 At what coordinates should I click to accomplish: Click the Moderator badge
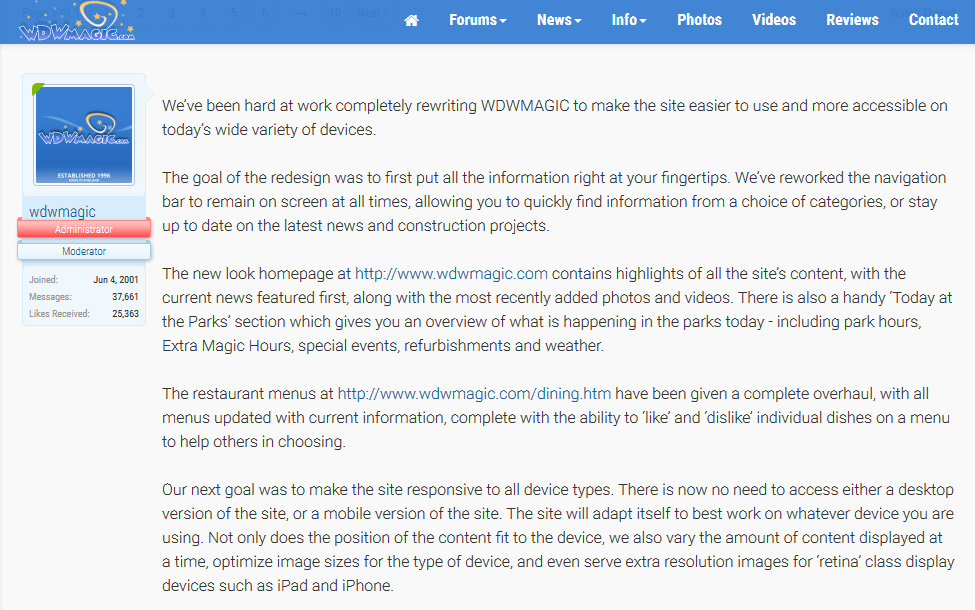84,251
